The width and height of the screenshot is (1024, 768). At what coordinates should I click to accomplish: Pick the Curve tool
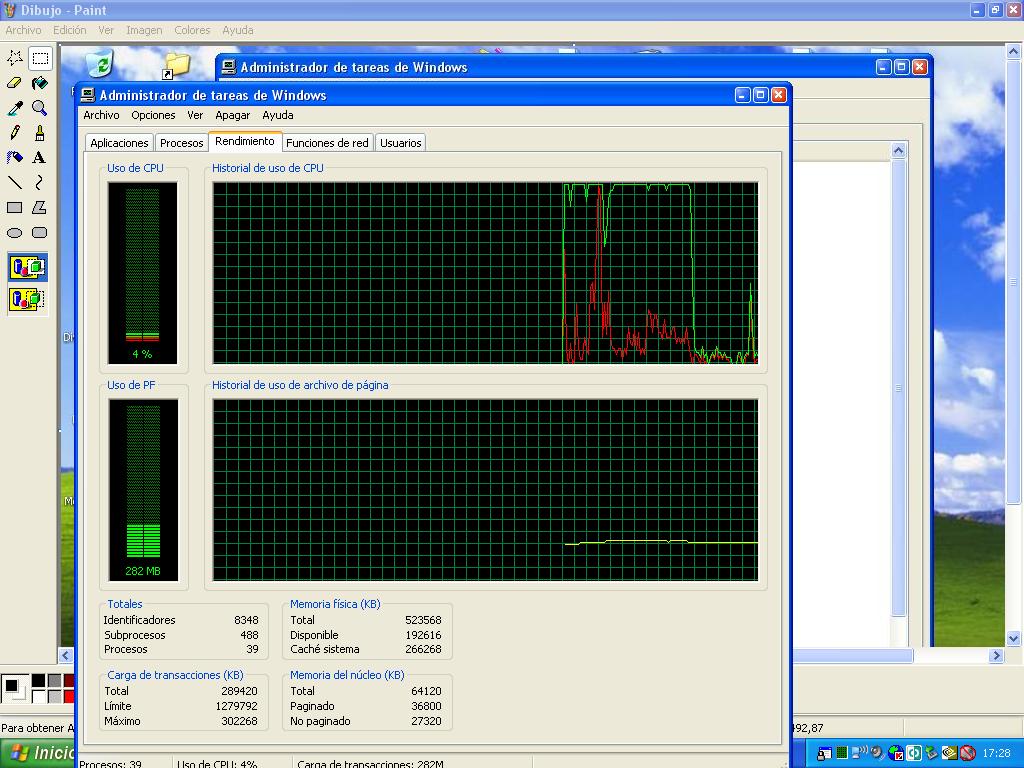tap(39, 183)
